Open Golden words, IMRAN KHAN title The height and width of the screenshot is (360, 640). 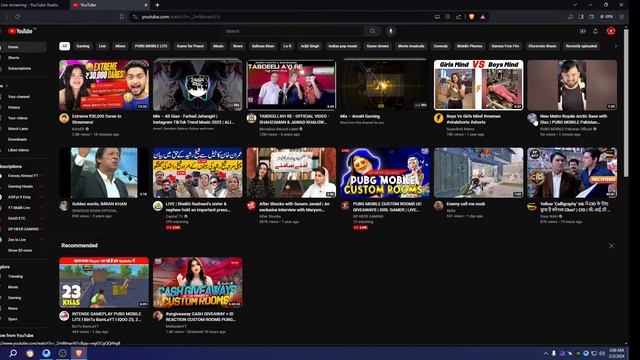point(99,204)
